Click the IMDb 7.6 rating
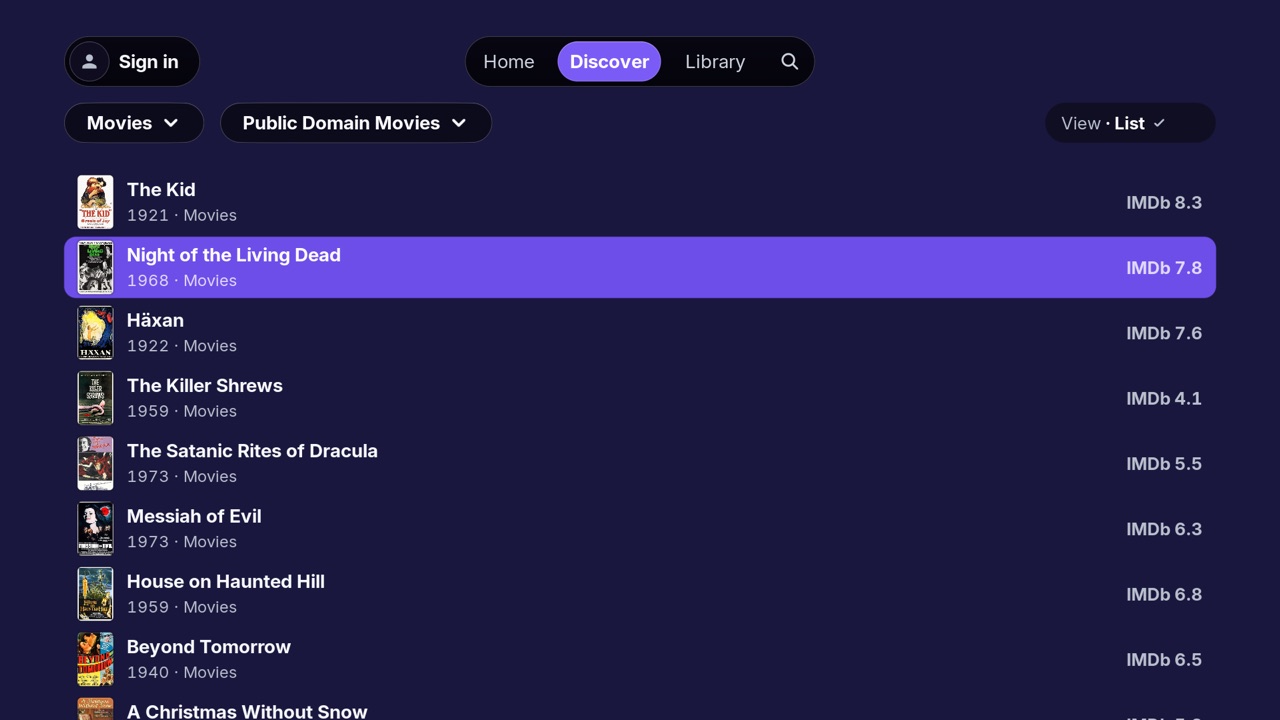The width and height of the screenshot is (1280, 720). tap(1164, 333)
